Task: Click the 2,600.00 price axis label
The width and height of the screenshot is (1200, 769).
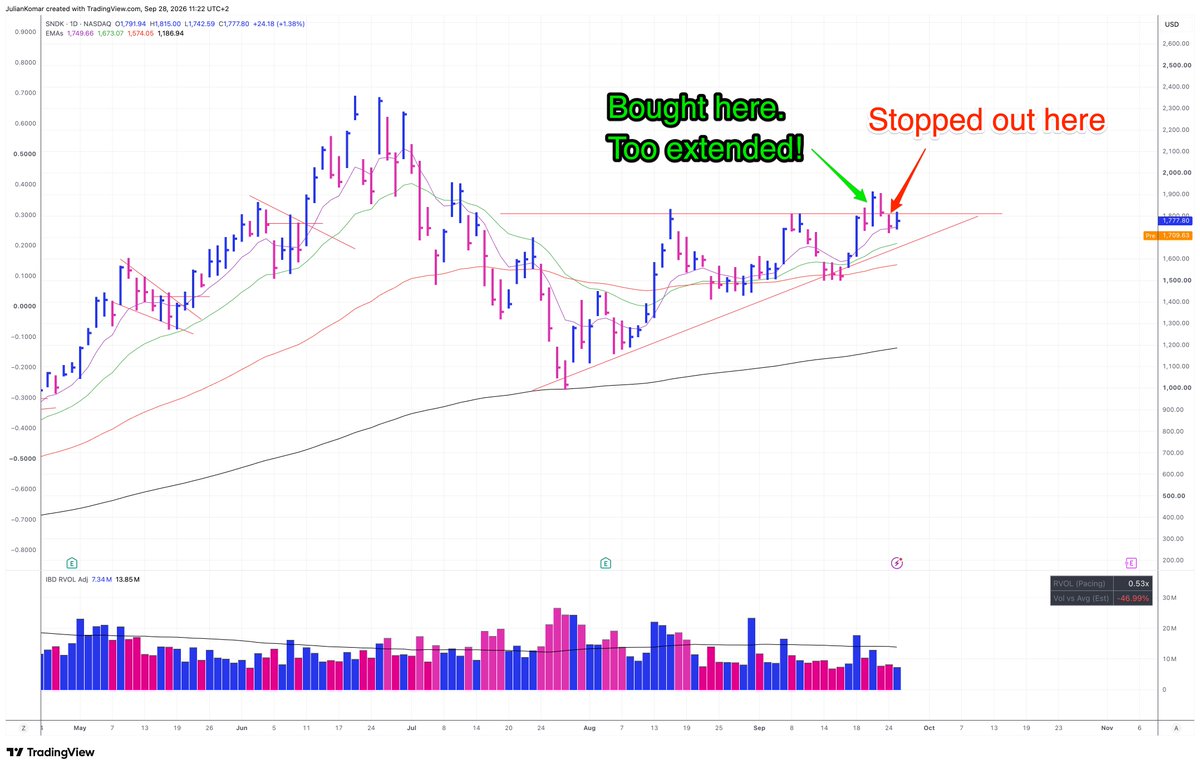Action: 1175,44
